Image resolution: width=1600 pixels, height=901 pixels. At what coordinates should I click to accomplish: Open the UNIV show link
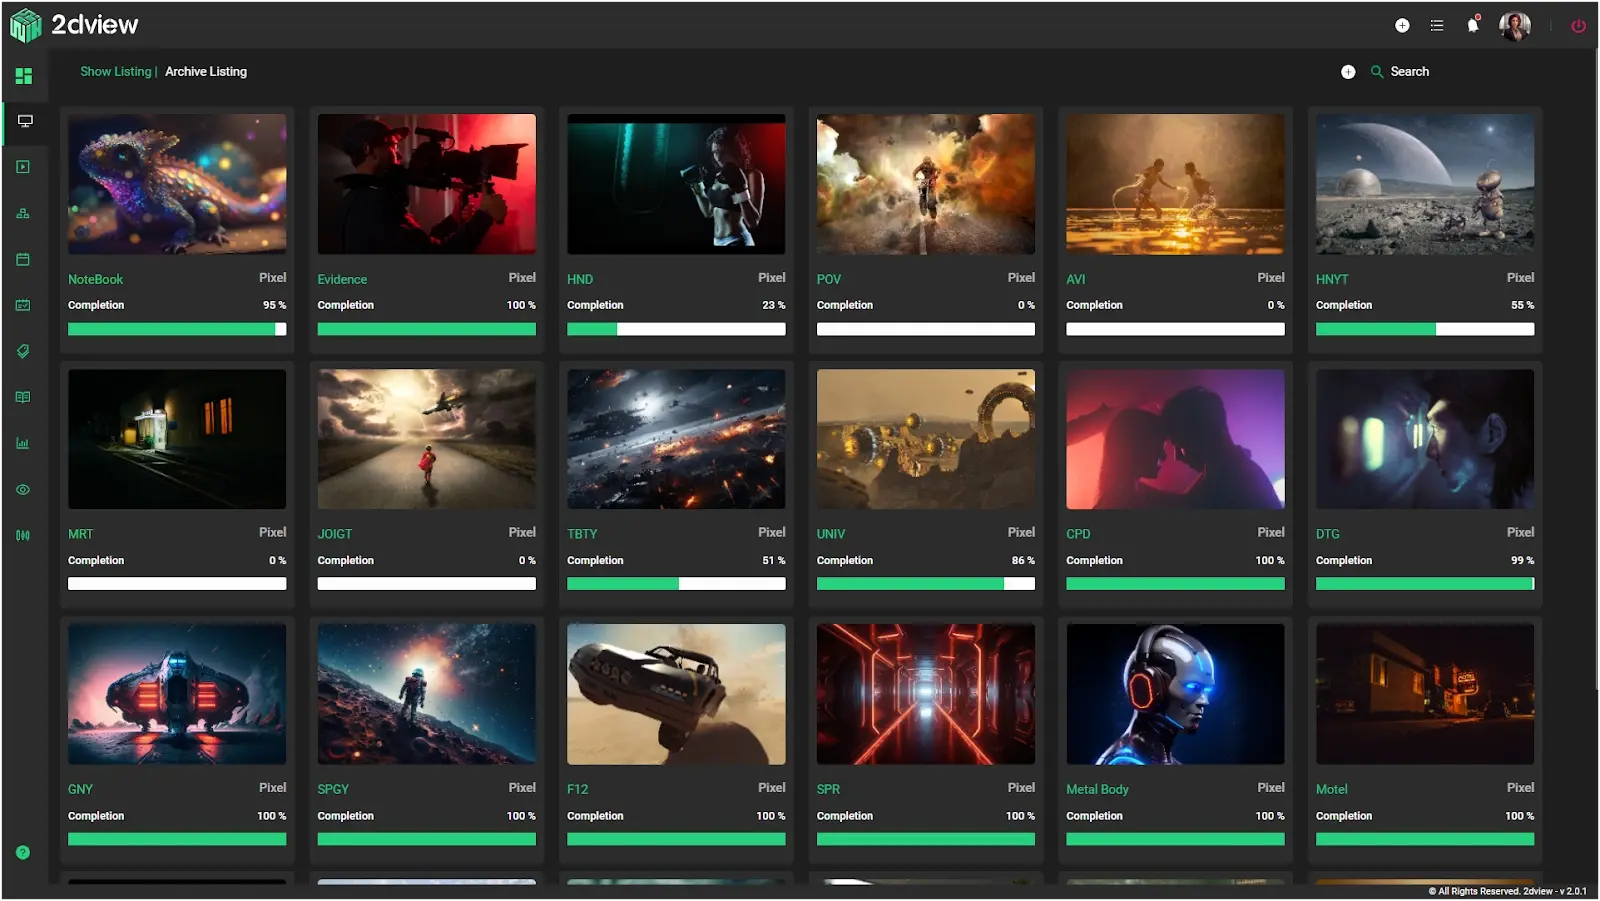pyautogui.click(x=831, y=534)
